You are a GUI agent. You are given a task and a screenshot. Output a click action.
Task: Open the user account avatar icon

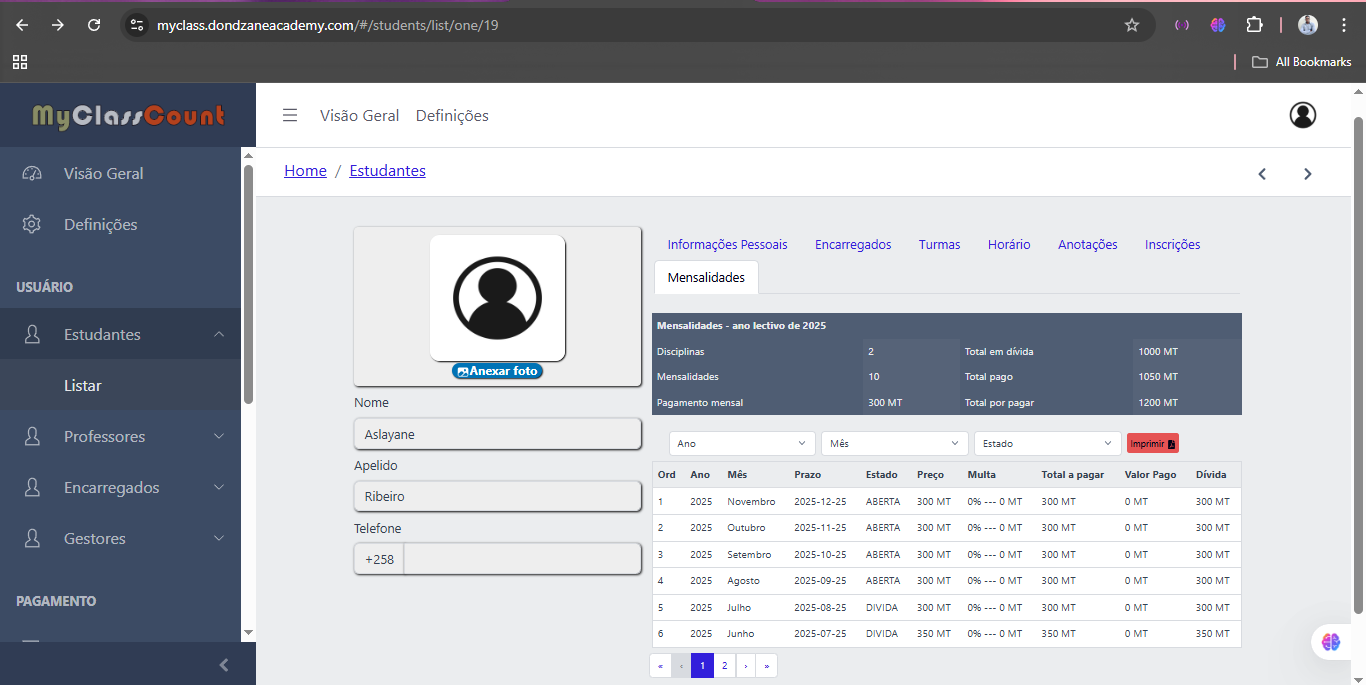(x=1302, y=115)
